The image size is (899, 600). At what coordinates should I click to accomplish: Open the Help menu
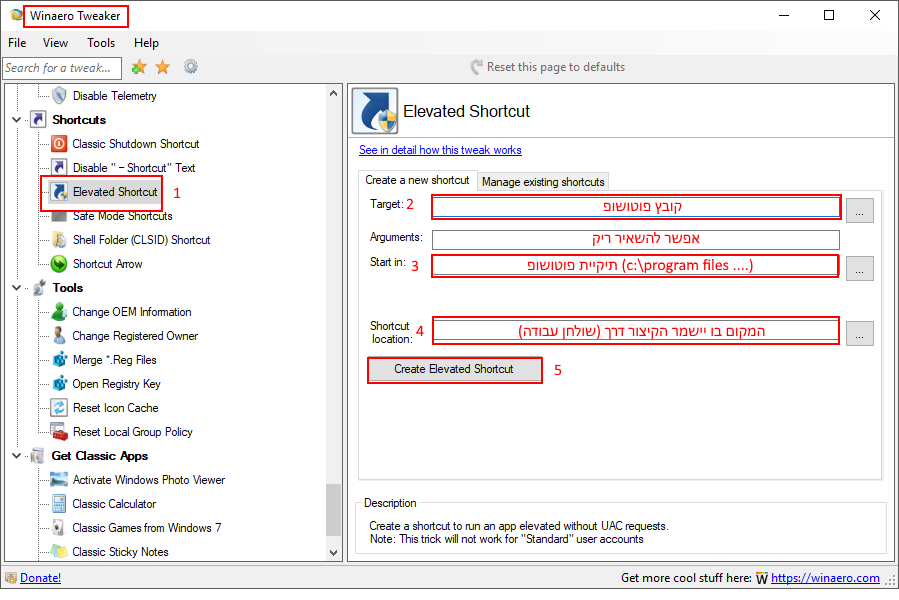click(146, 43)
